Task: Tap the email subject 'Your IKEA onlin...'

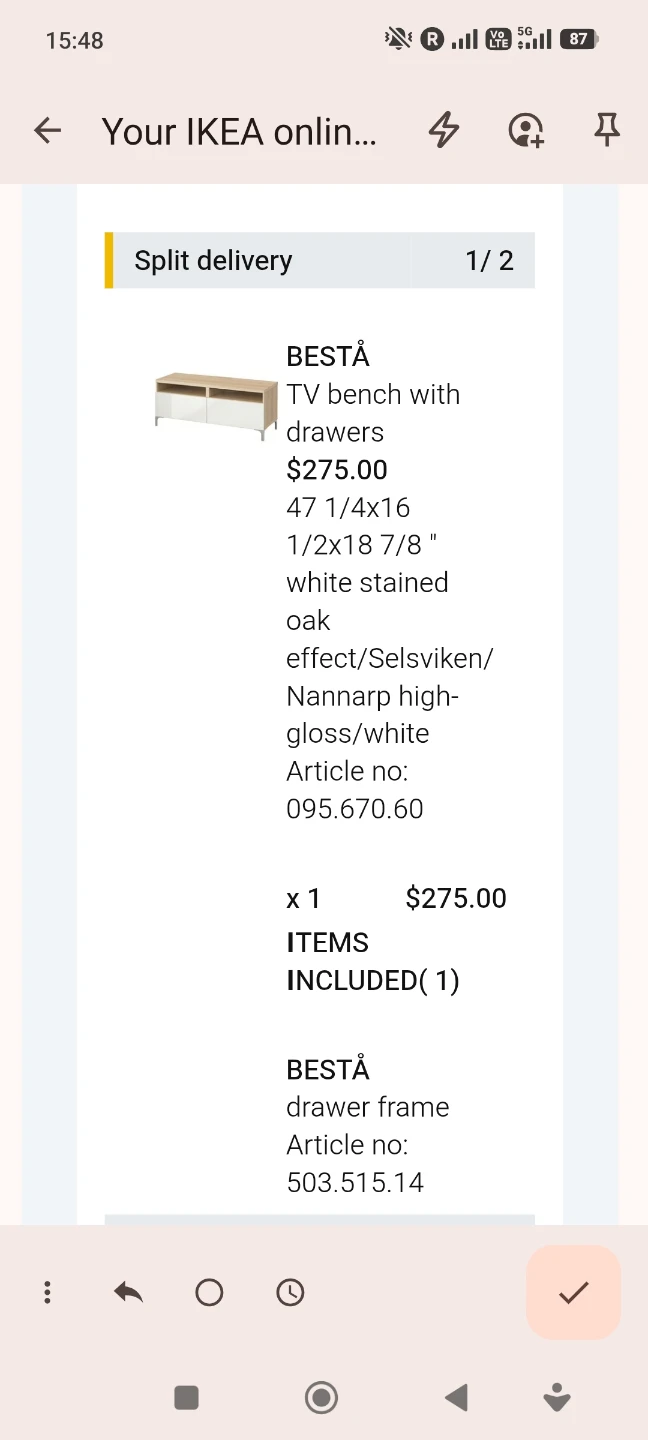Action: [240, 131]
